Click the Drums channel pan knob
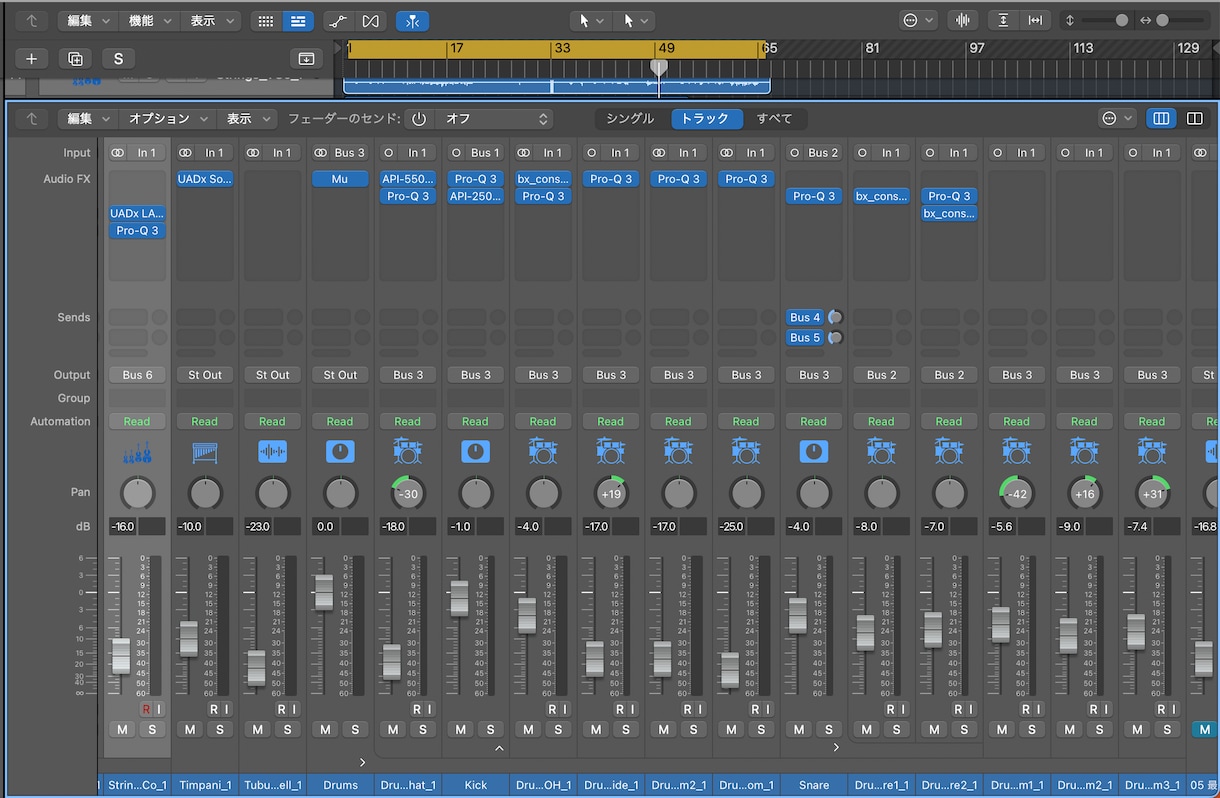The width and height of the screenshot is (1220, 798). tap(341, 494)
